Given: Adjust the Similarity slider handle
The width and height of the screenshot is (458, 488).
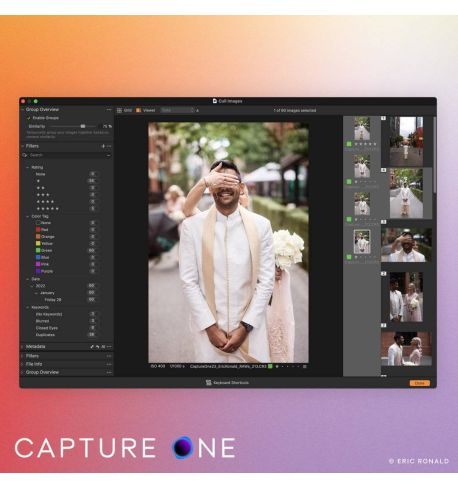Looking at the screenshot, I should (83, 126).
